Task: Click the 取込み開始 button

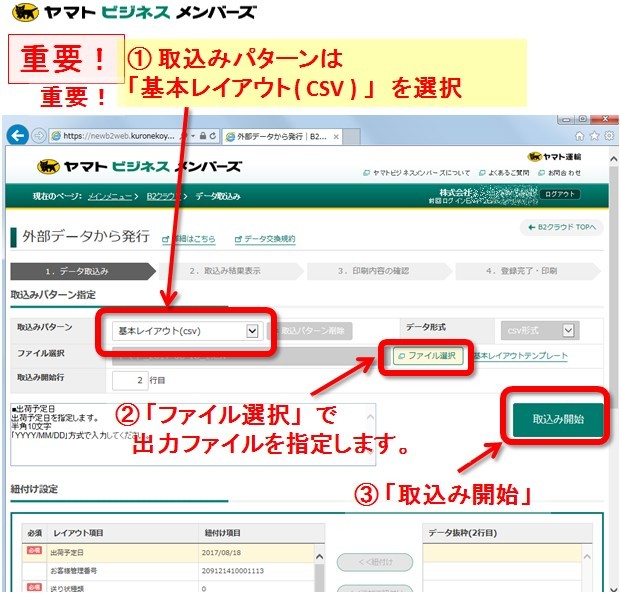Action: pos(558,420)
